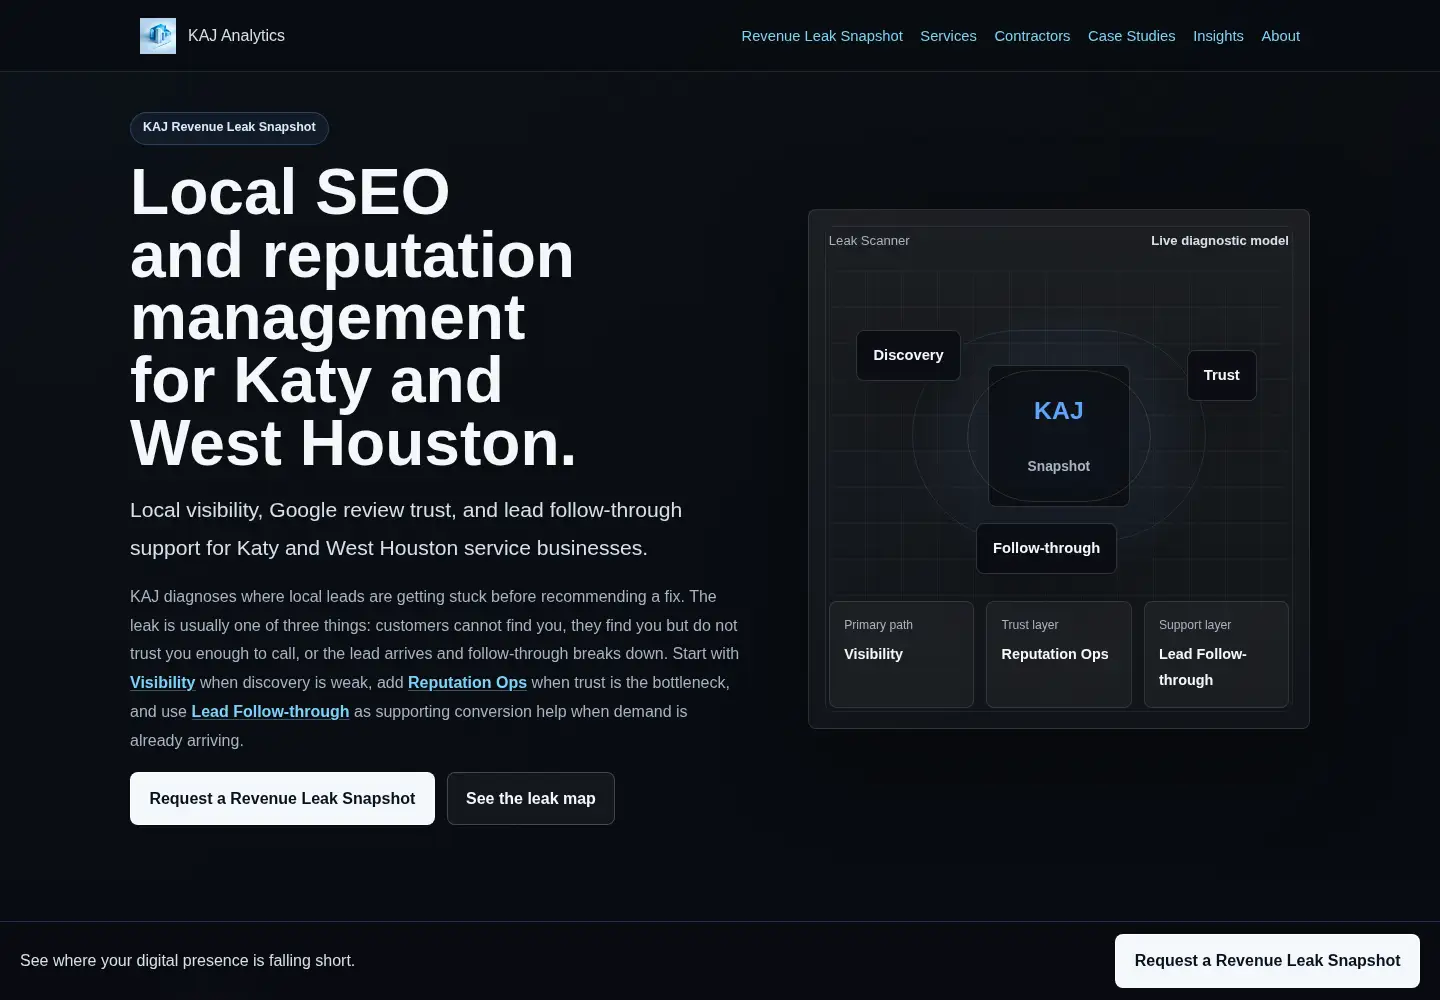
Task: Open the Insights page
Action: pos(1218,36)
